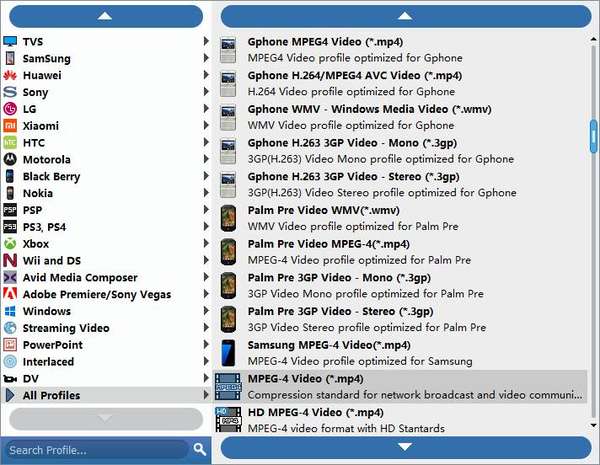This screenshot has height=465, width=600.
Task: Open the Interlaced category
Action: pos(106,361)
